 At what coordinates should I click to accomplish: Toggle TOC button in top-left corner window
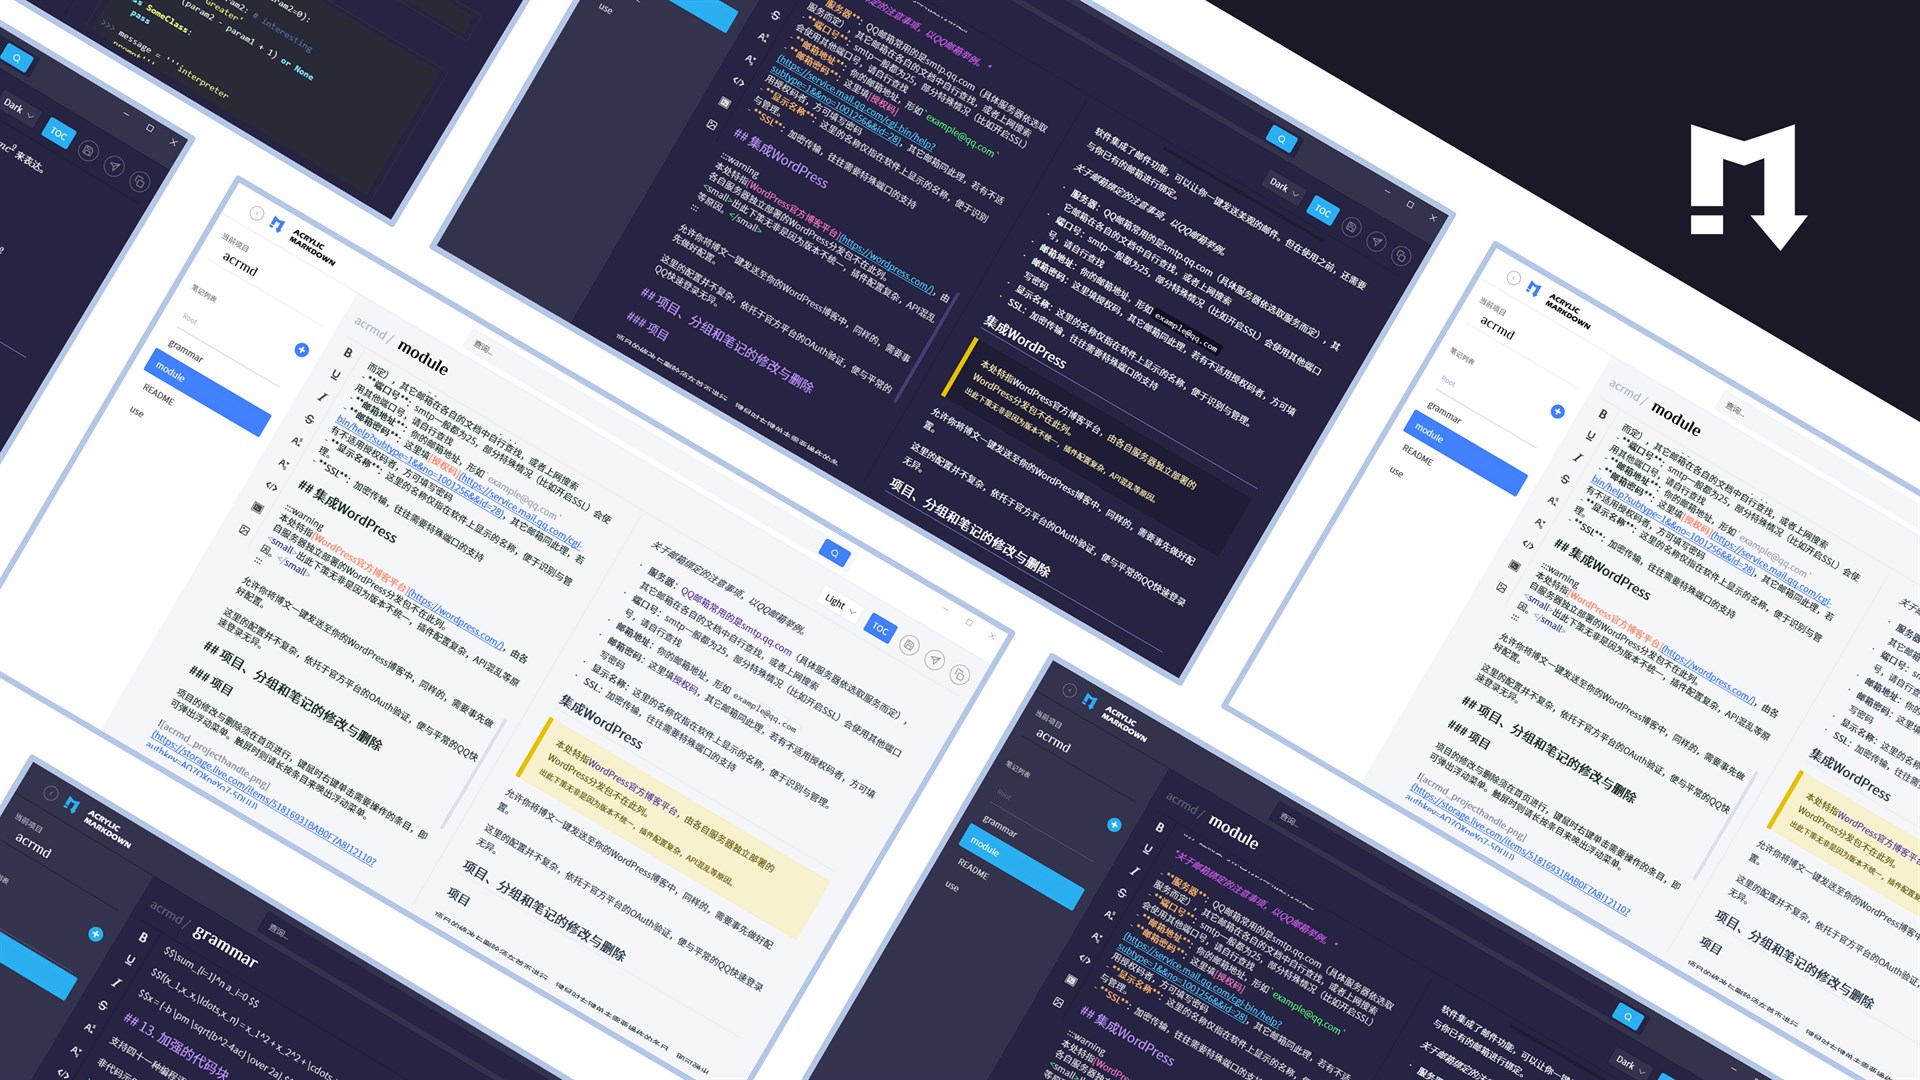coord(59,134)
